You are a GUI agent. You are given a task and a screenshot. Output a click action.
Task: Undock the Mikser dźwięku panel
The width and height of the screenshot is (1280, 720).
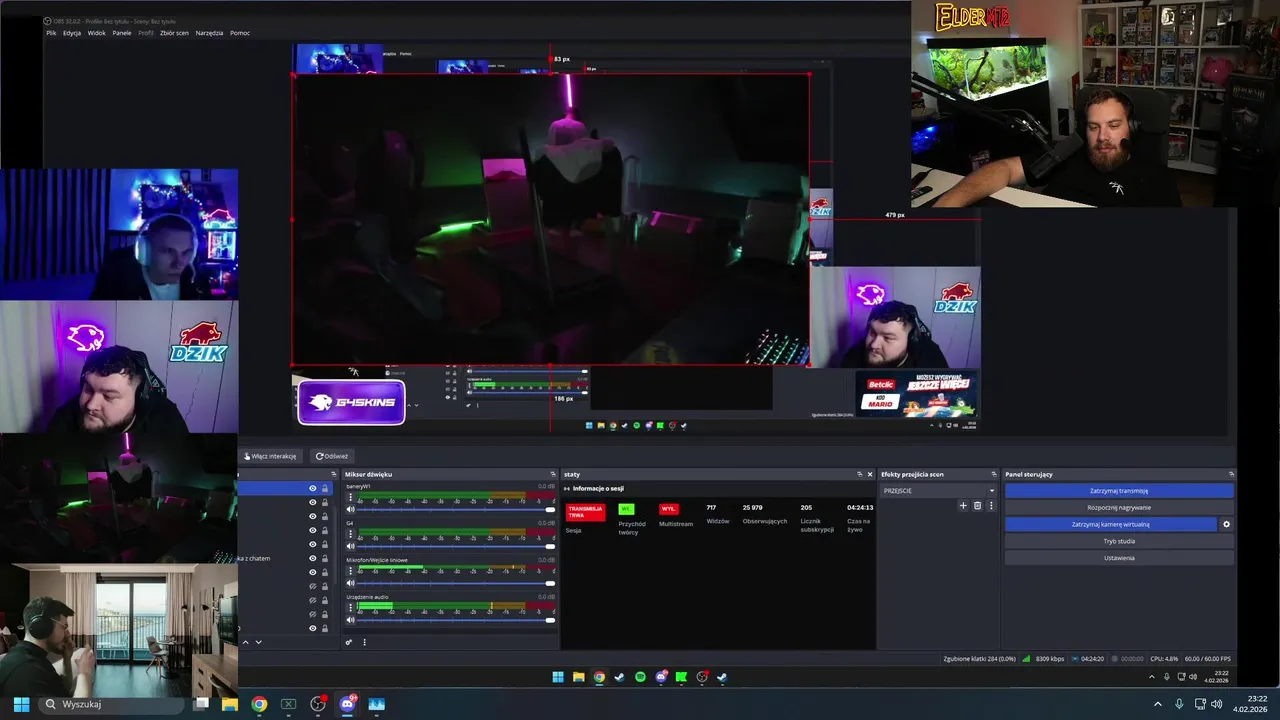pyautogui.click(x=553, y=474)
